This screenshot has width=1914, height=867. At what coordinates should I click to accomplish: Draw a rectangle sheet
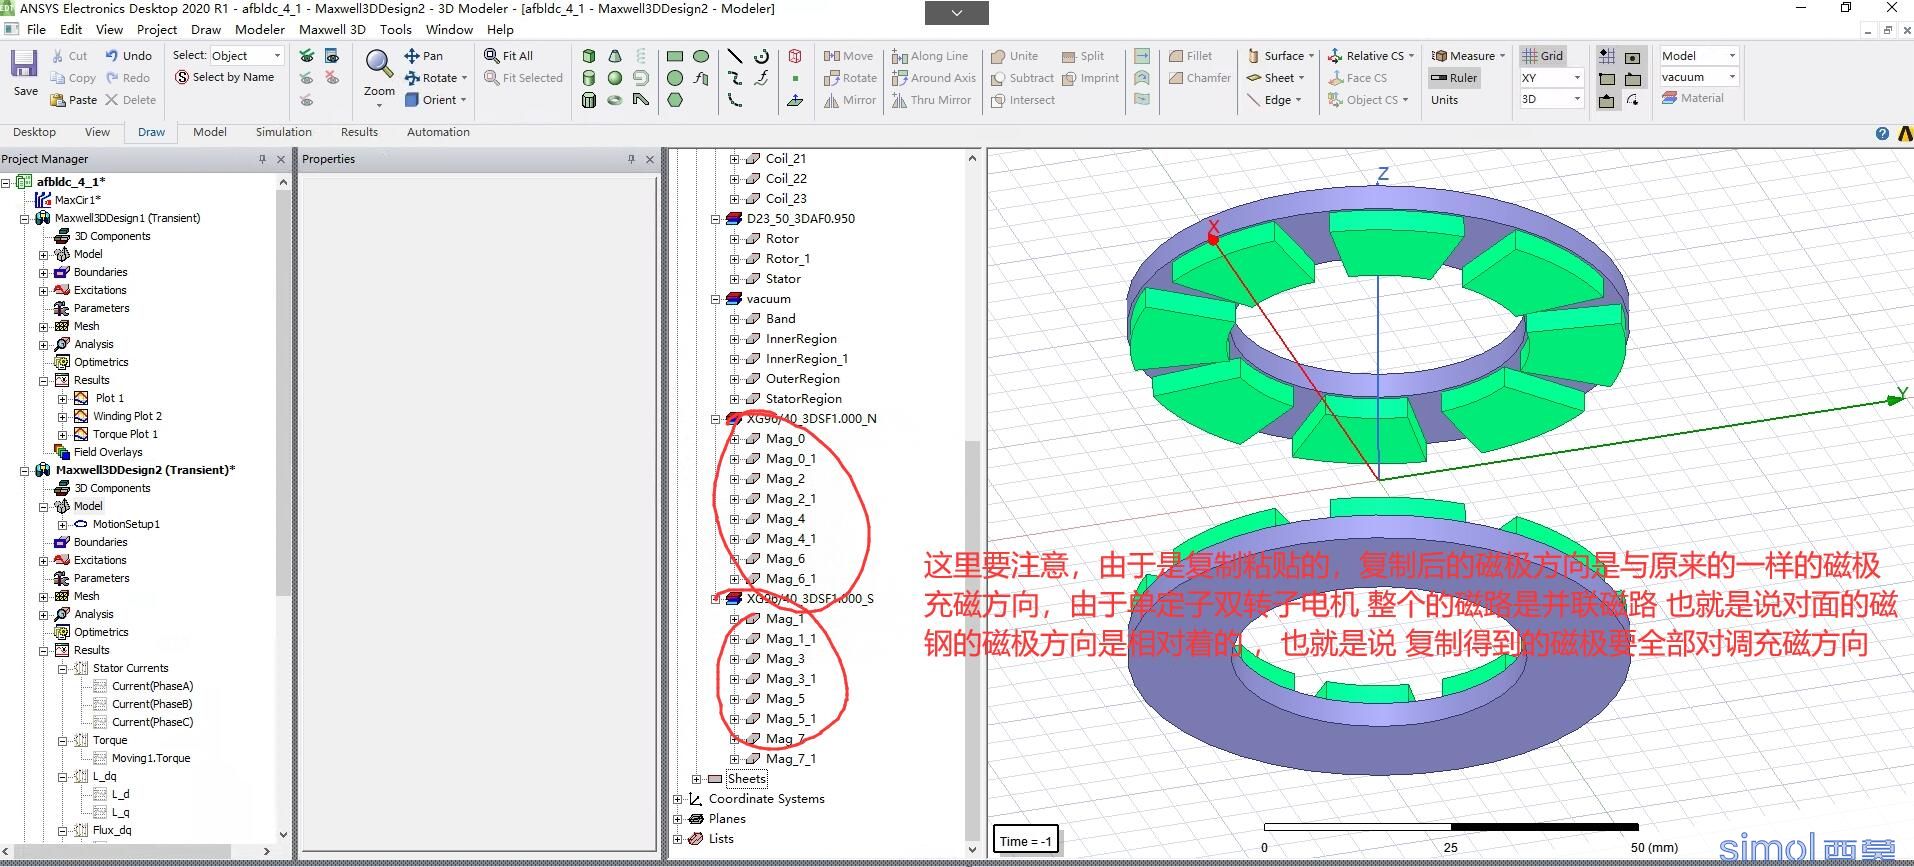(675, 56)
